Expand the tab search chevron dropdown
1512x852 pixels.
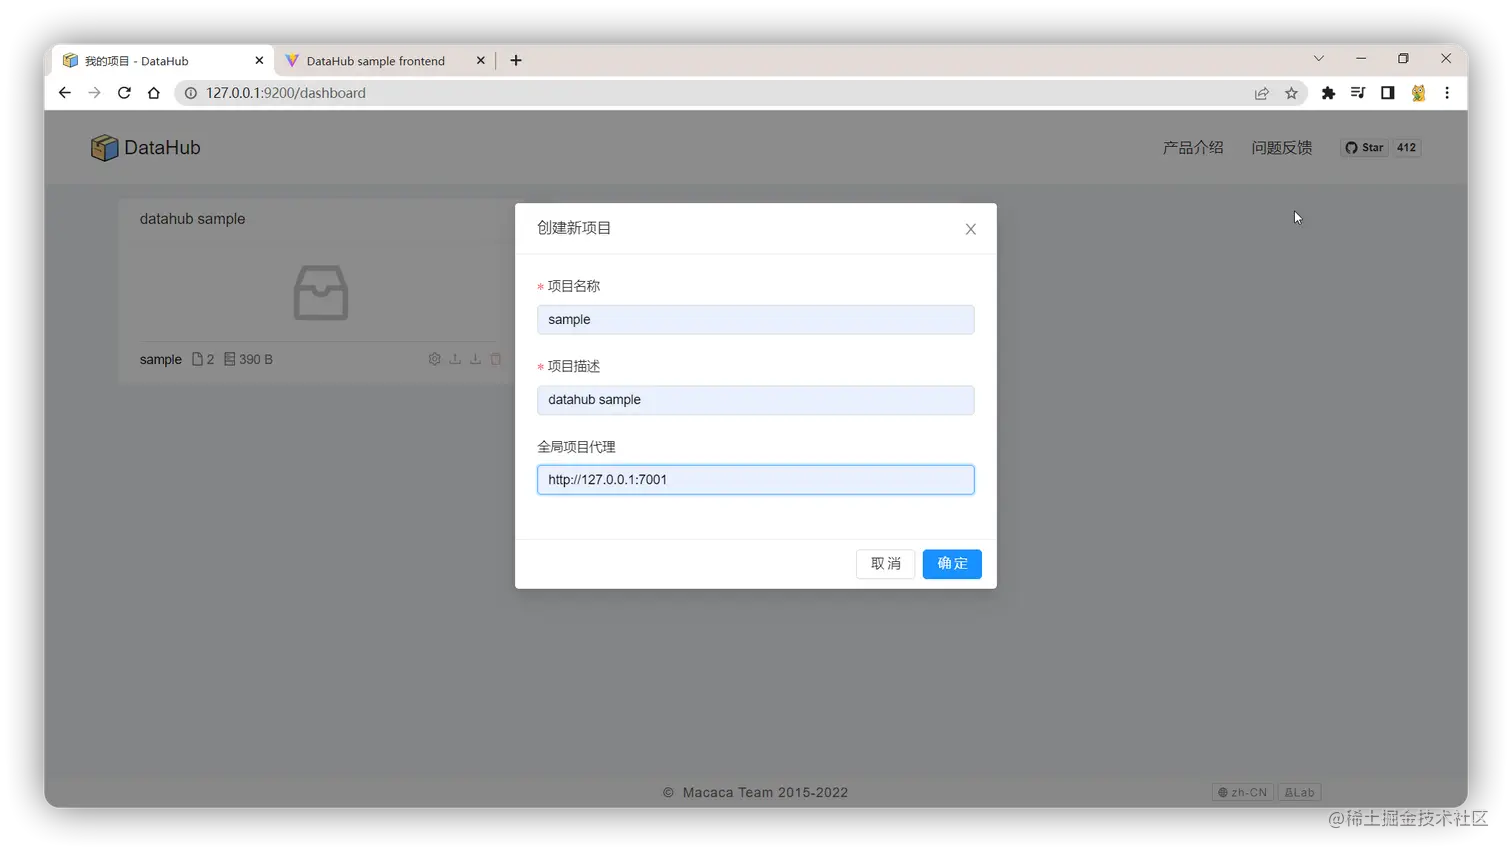click(x=1319, y=59)
